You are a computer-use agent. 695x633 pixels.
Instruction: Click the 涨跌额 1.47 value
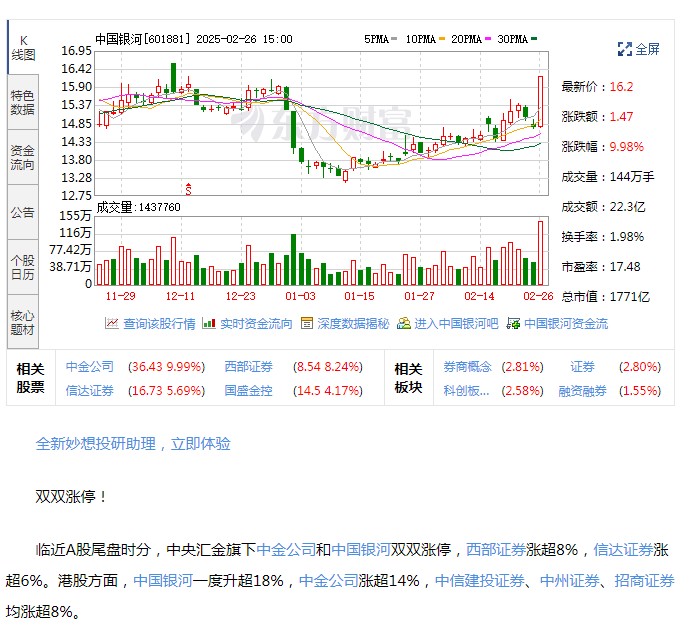[621, 117]
